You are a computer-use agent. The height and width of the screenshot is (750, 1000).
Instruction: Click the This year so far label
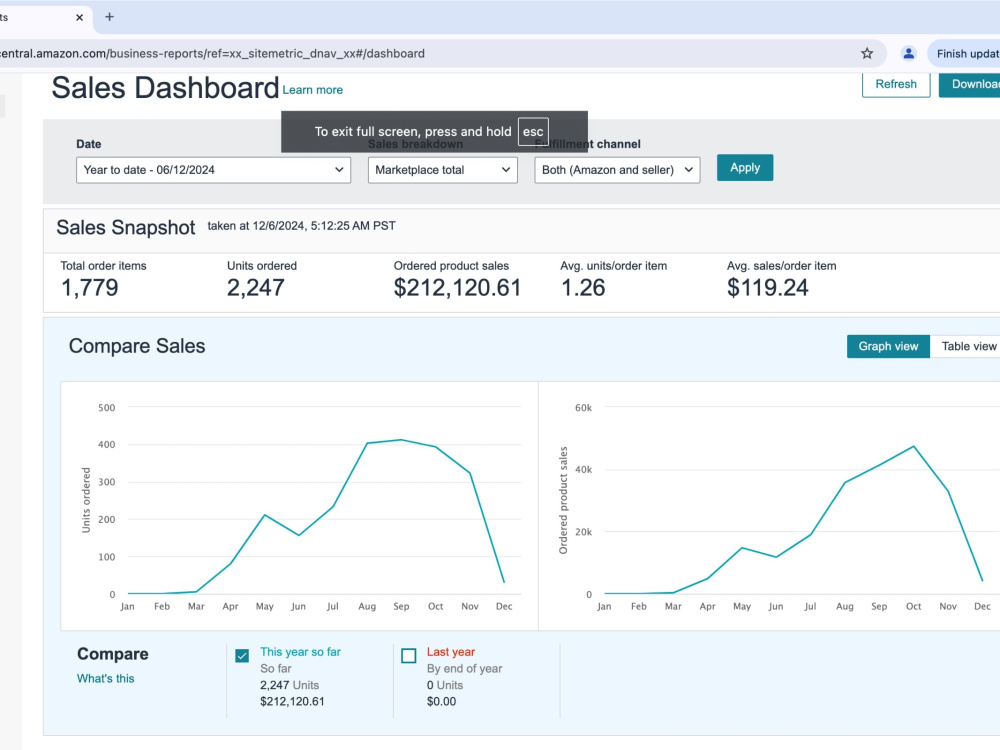pos(300,652)
